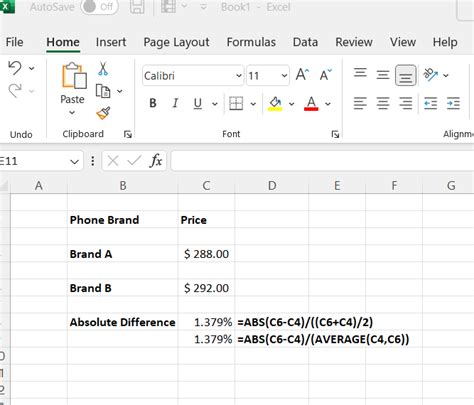The image size is (474, 405).
Task: Expand the Paste options arrow
Action: click(x=72, y=113)
